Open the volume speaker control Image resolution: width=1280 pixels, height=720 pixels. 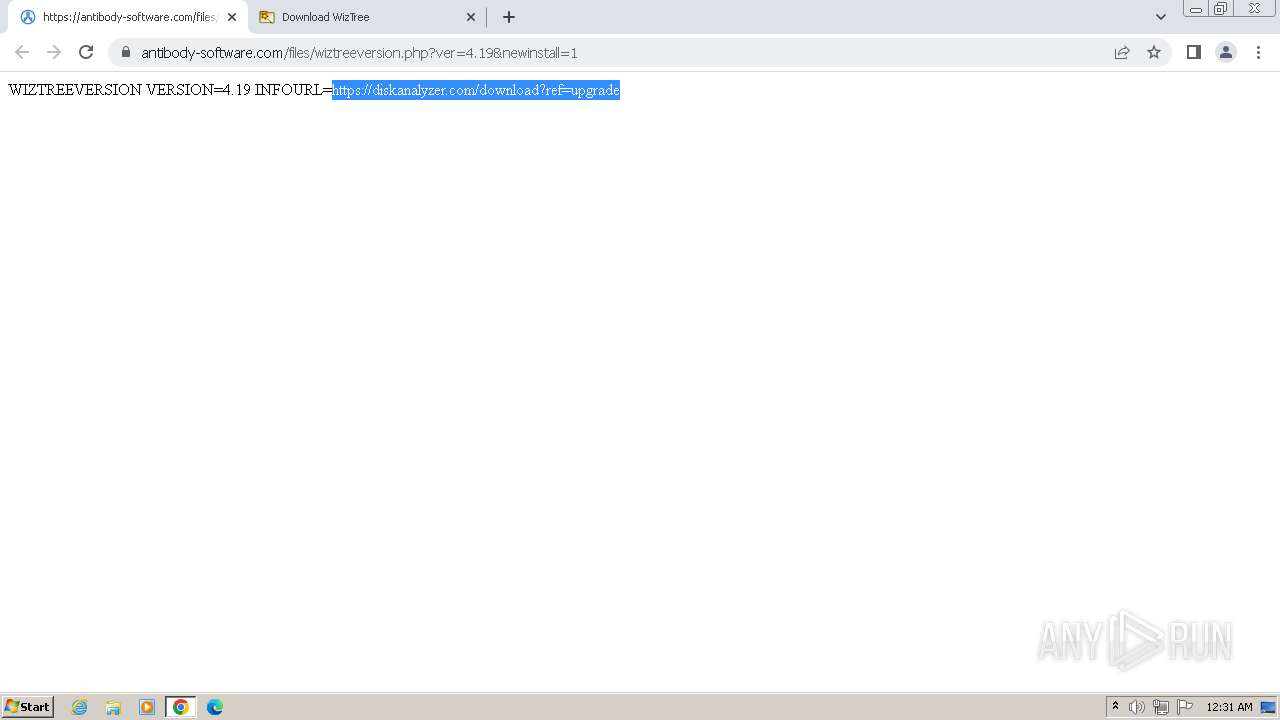pos(1137,707)
